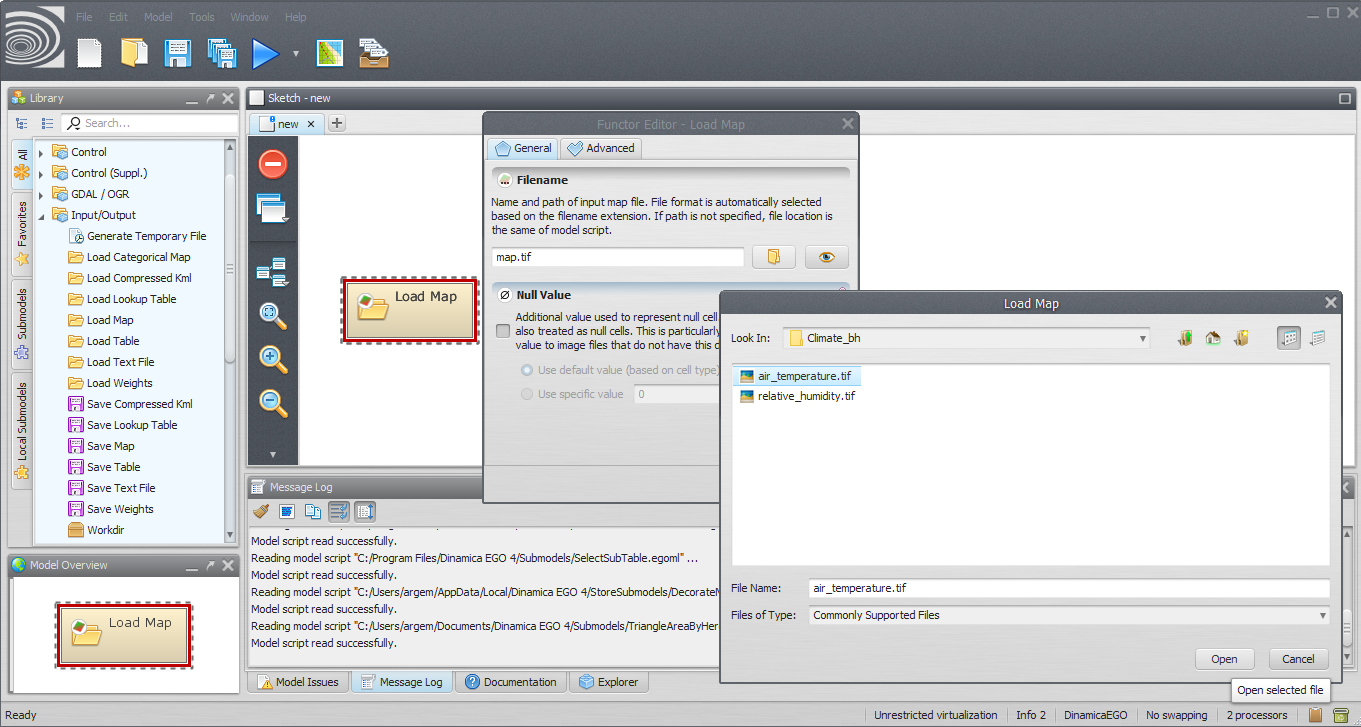Click the clear log broom icon
This screenshot has height=727, width=1361.
(x=261, y=511)
